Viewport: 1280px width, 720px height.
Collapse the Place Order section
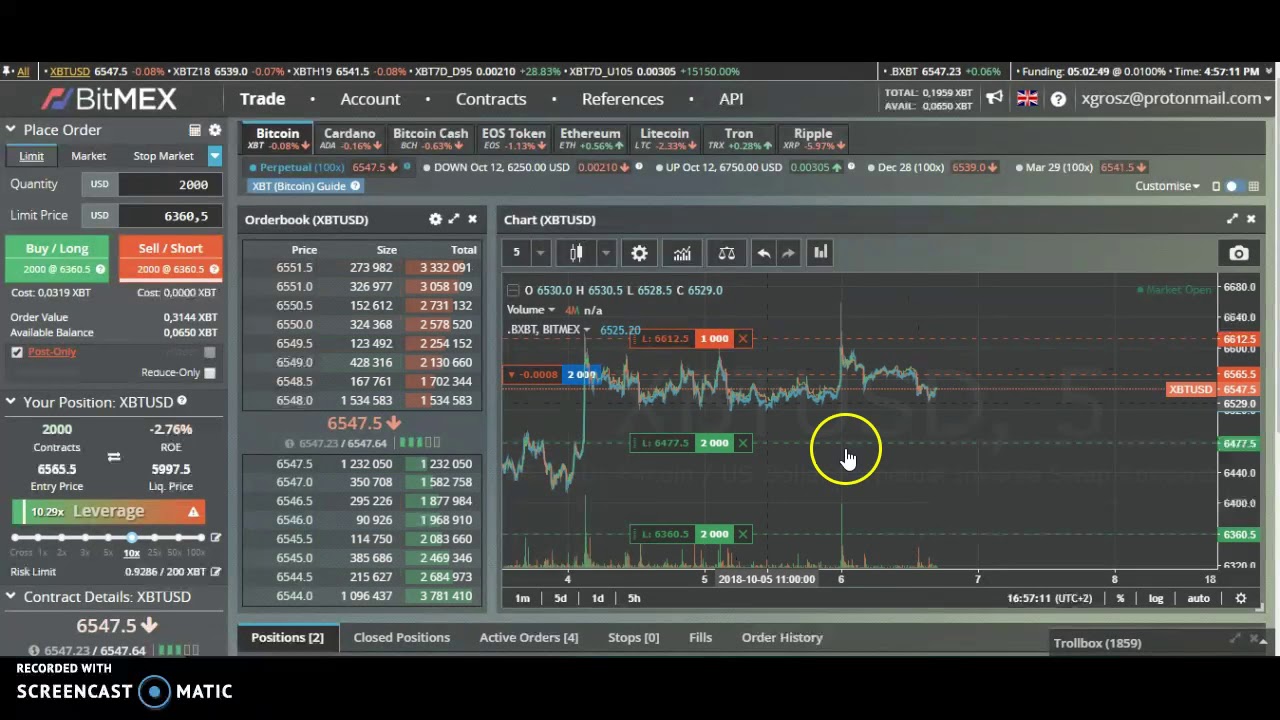tap(10, 130)
